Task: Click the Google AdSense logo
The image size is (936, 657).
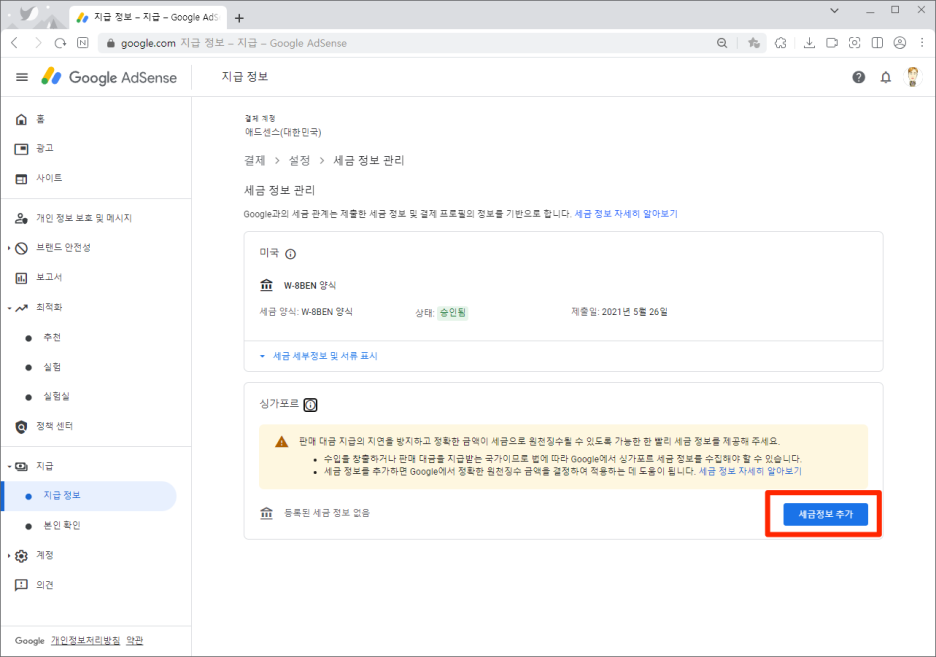Action: [x=109, y=77]
